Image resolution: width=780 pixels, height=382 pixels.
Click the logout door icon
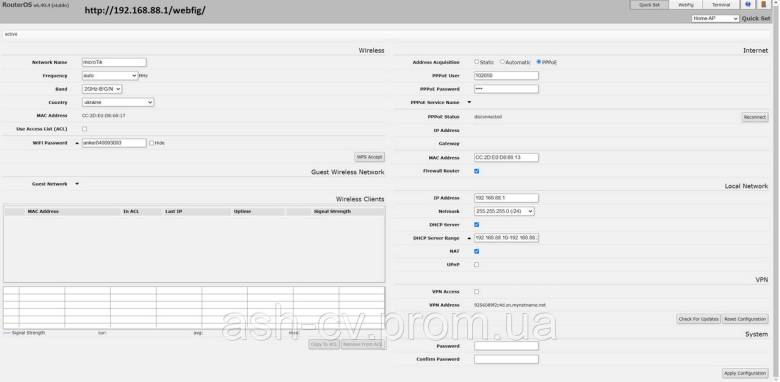[x=763, y=4]
